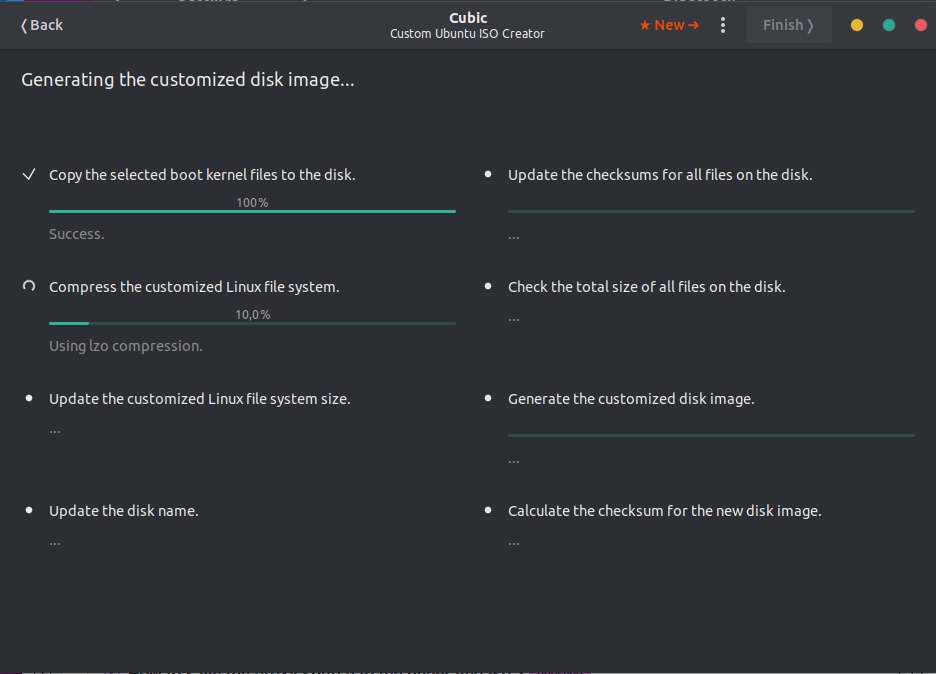
Task: Click the 10,0% compression progress bar
Action: tap(252, 323)
